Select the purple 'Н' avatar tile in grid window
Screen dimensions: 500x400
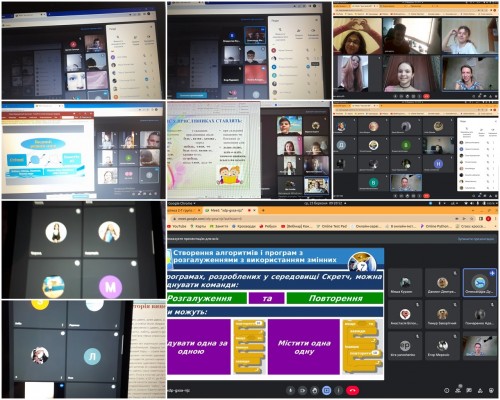(438, 164)
